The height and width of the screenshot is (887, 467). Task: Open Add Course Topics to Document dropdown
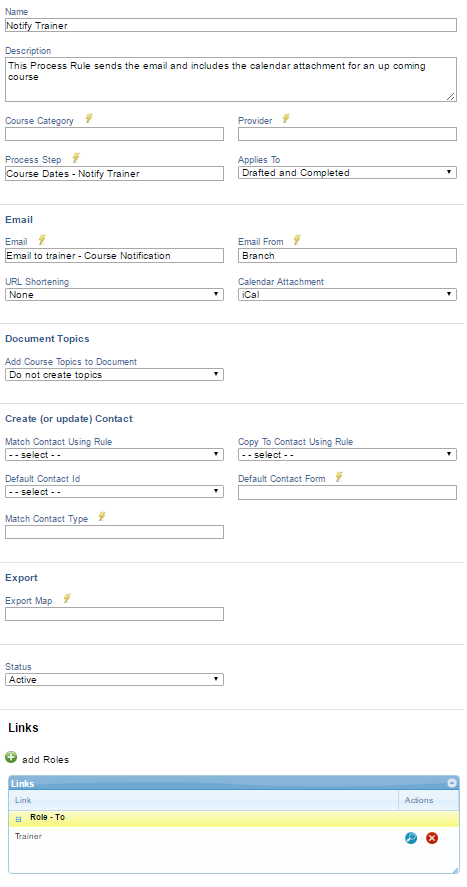pos(114,374)
